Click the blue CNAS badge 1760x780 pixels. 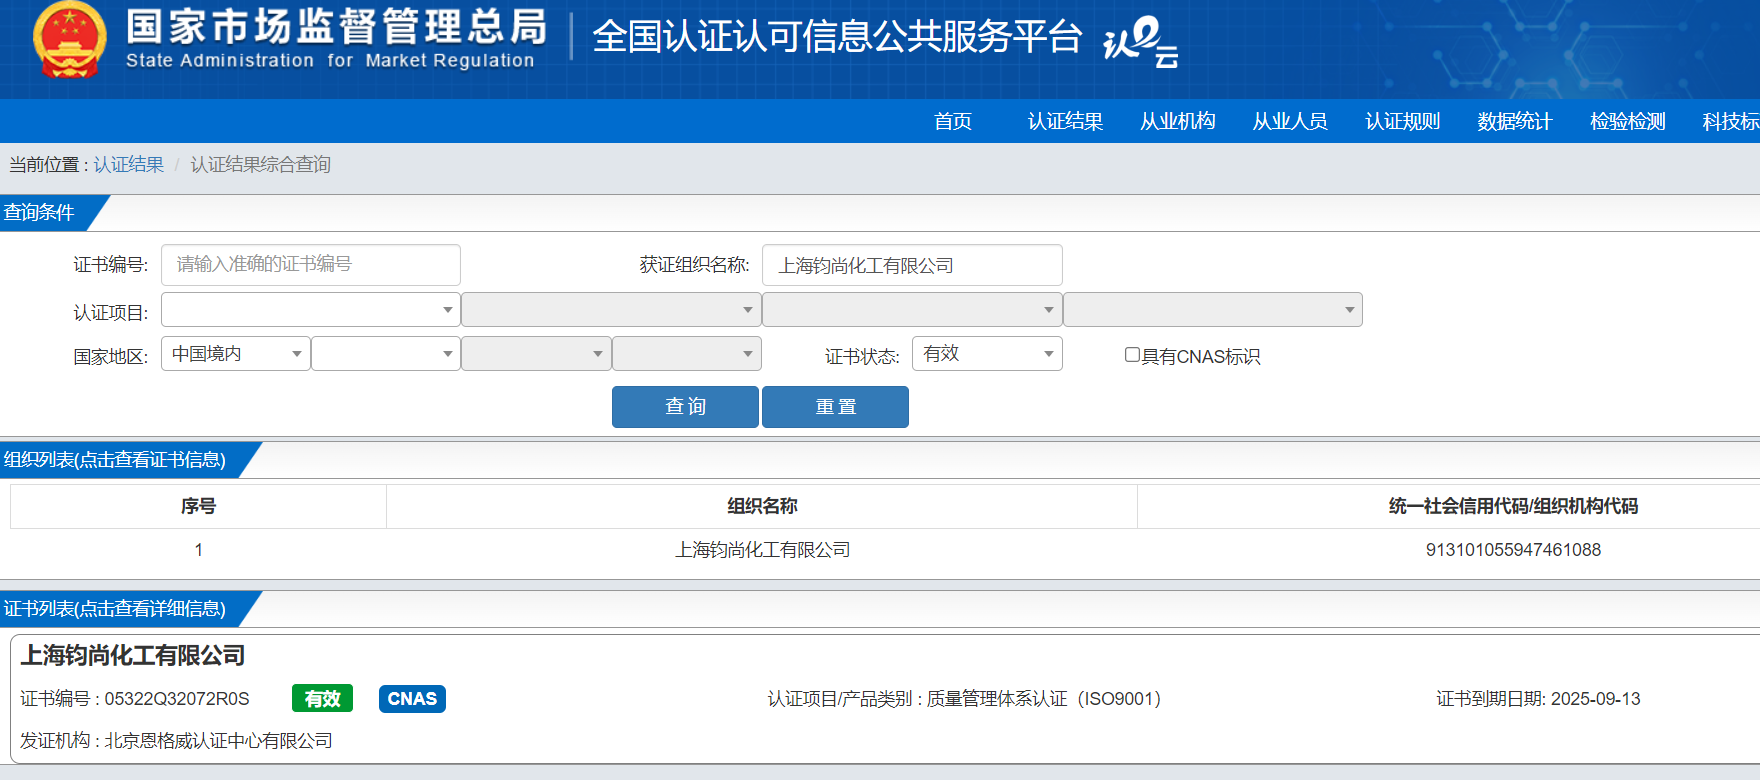pyautogui.click(x=412, y=698)
